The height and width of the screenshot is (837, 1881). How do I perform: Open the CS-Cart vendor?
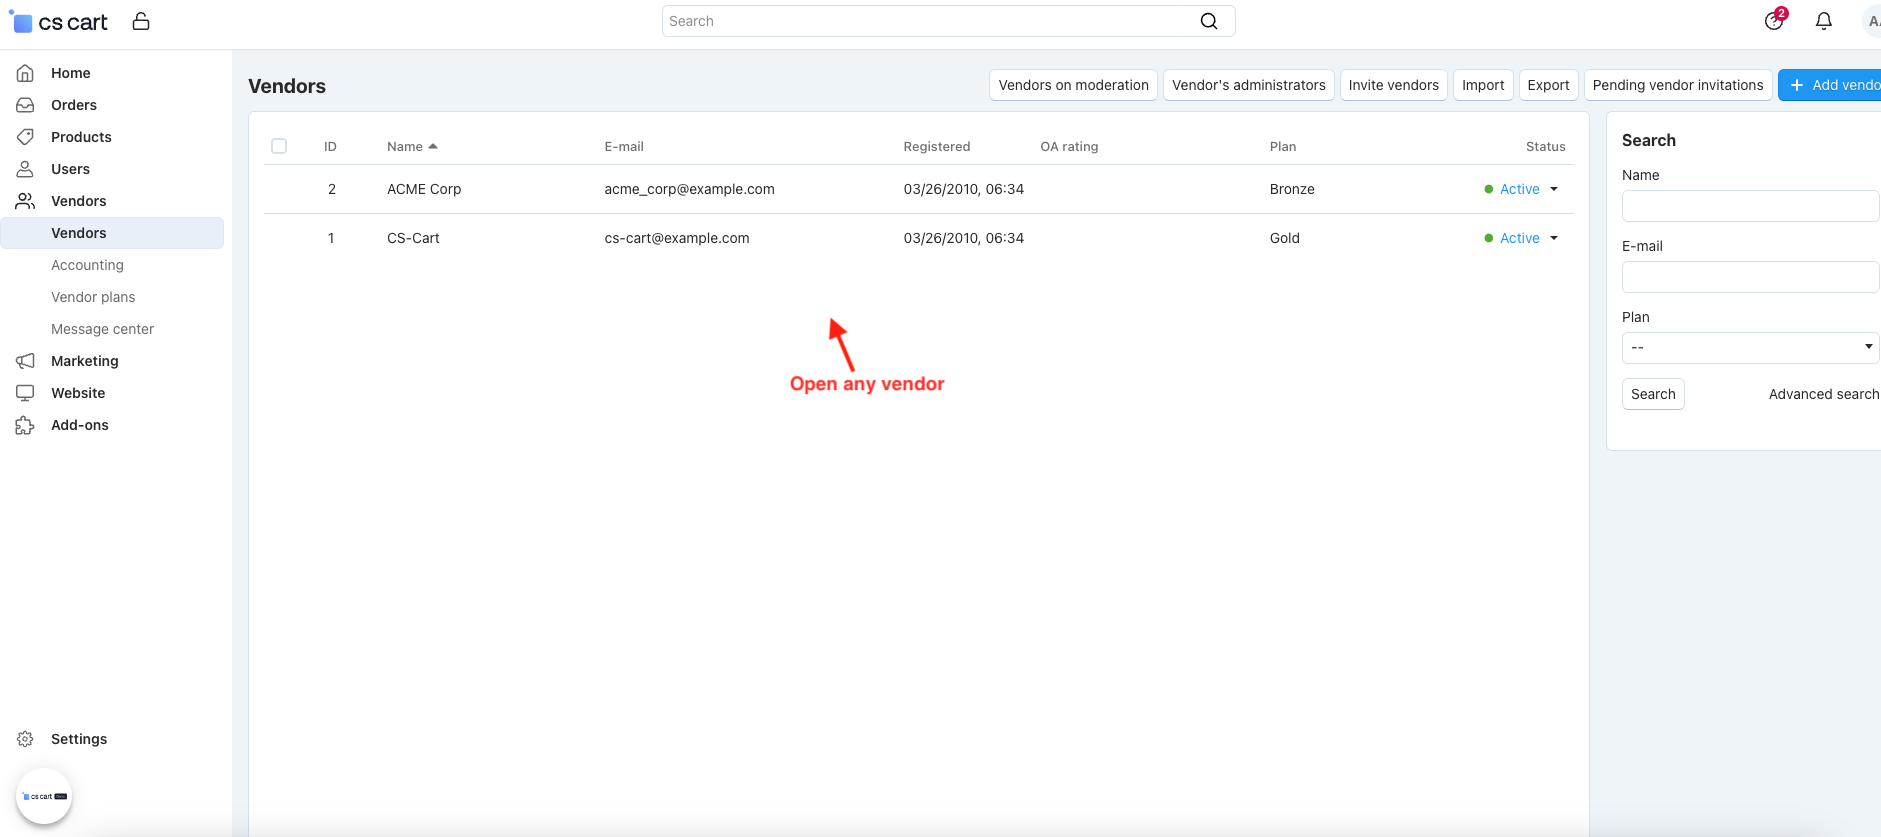[413, 238]
